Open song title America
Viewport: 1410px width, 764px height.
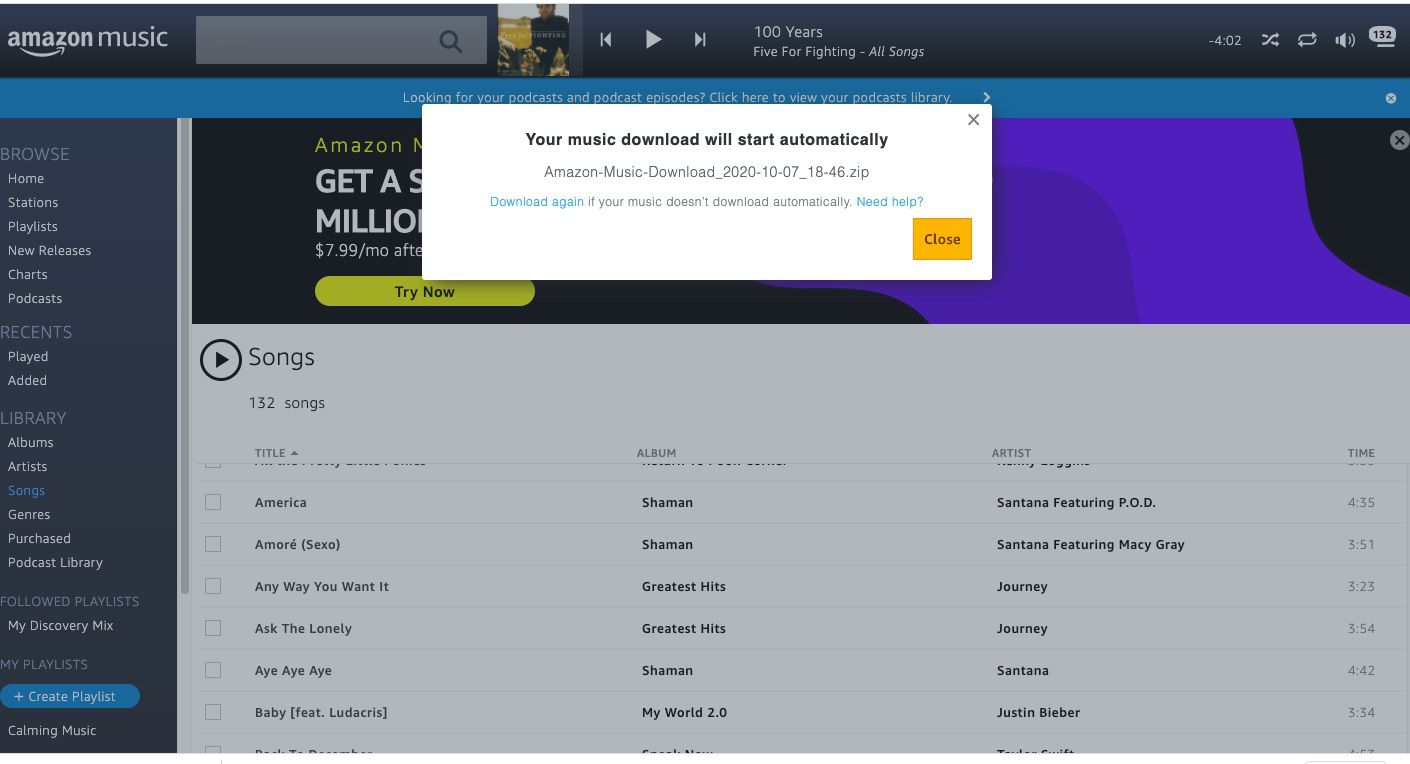(x=281, y=502)
